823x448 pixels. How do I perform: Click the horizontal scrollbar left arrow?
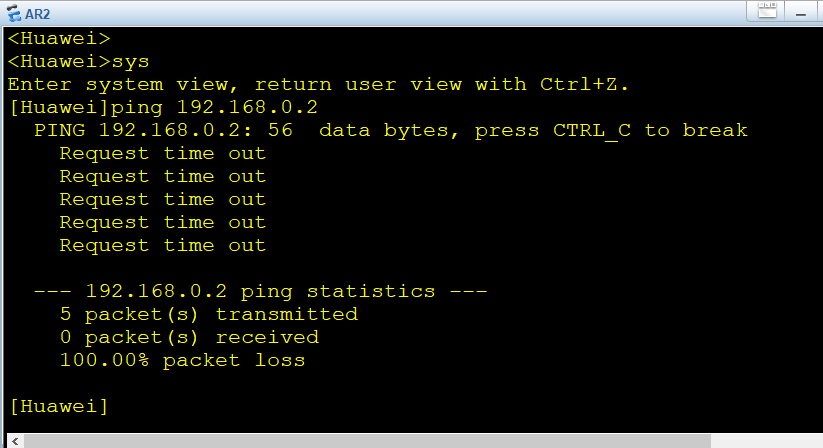[x=15, y=441]
